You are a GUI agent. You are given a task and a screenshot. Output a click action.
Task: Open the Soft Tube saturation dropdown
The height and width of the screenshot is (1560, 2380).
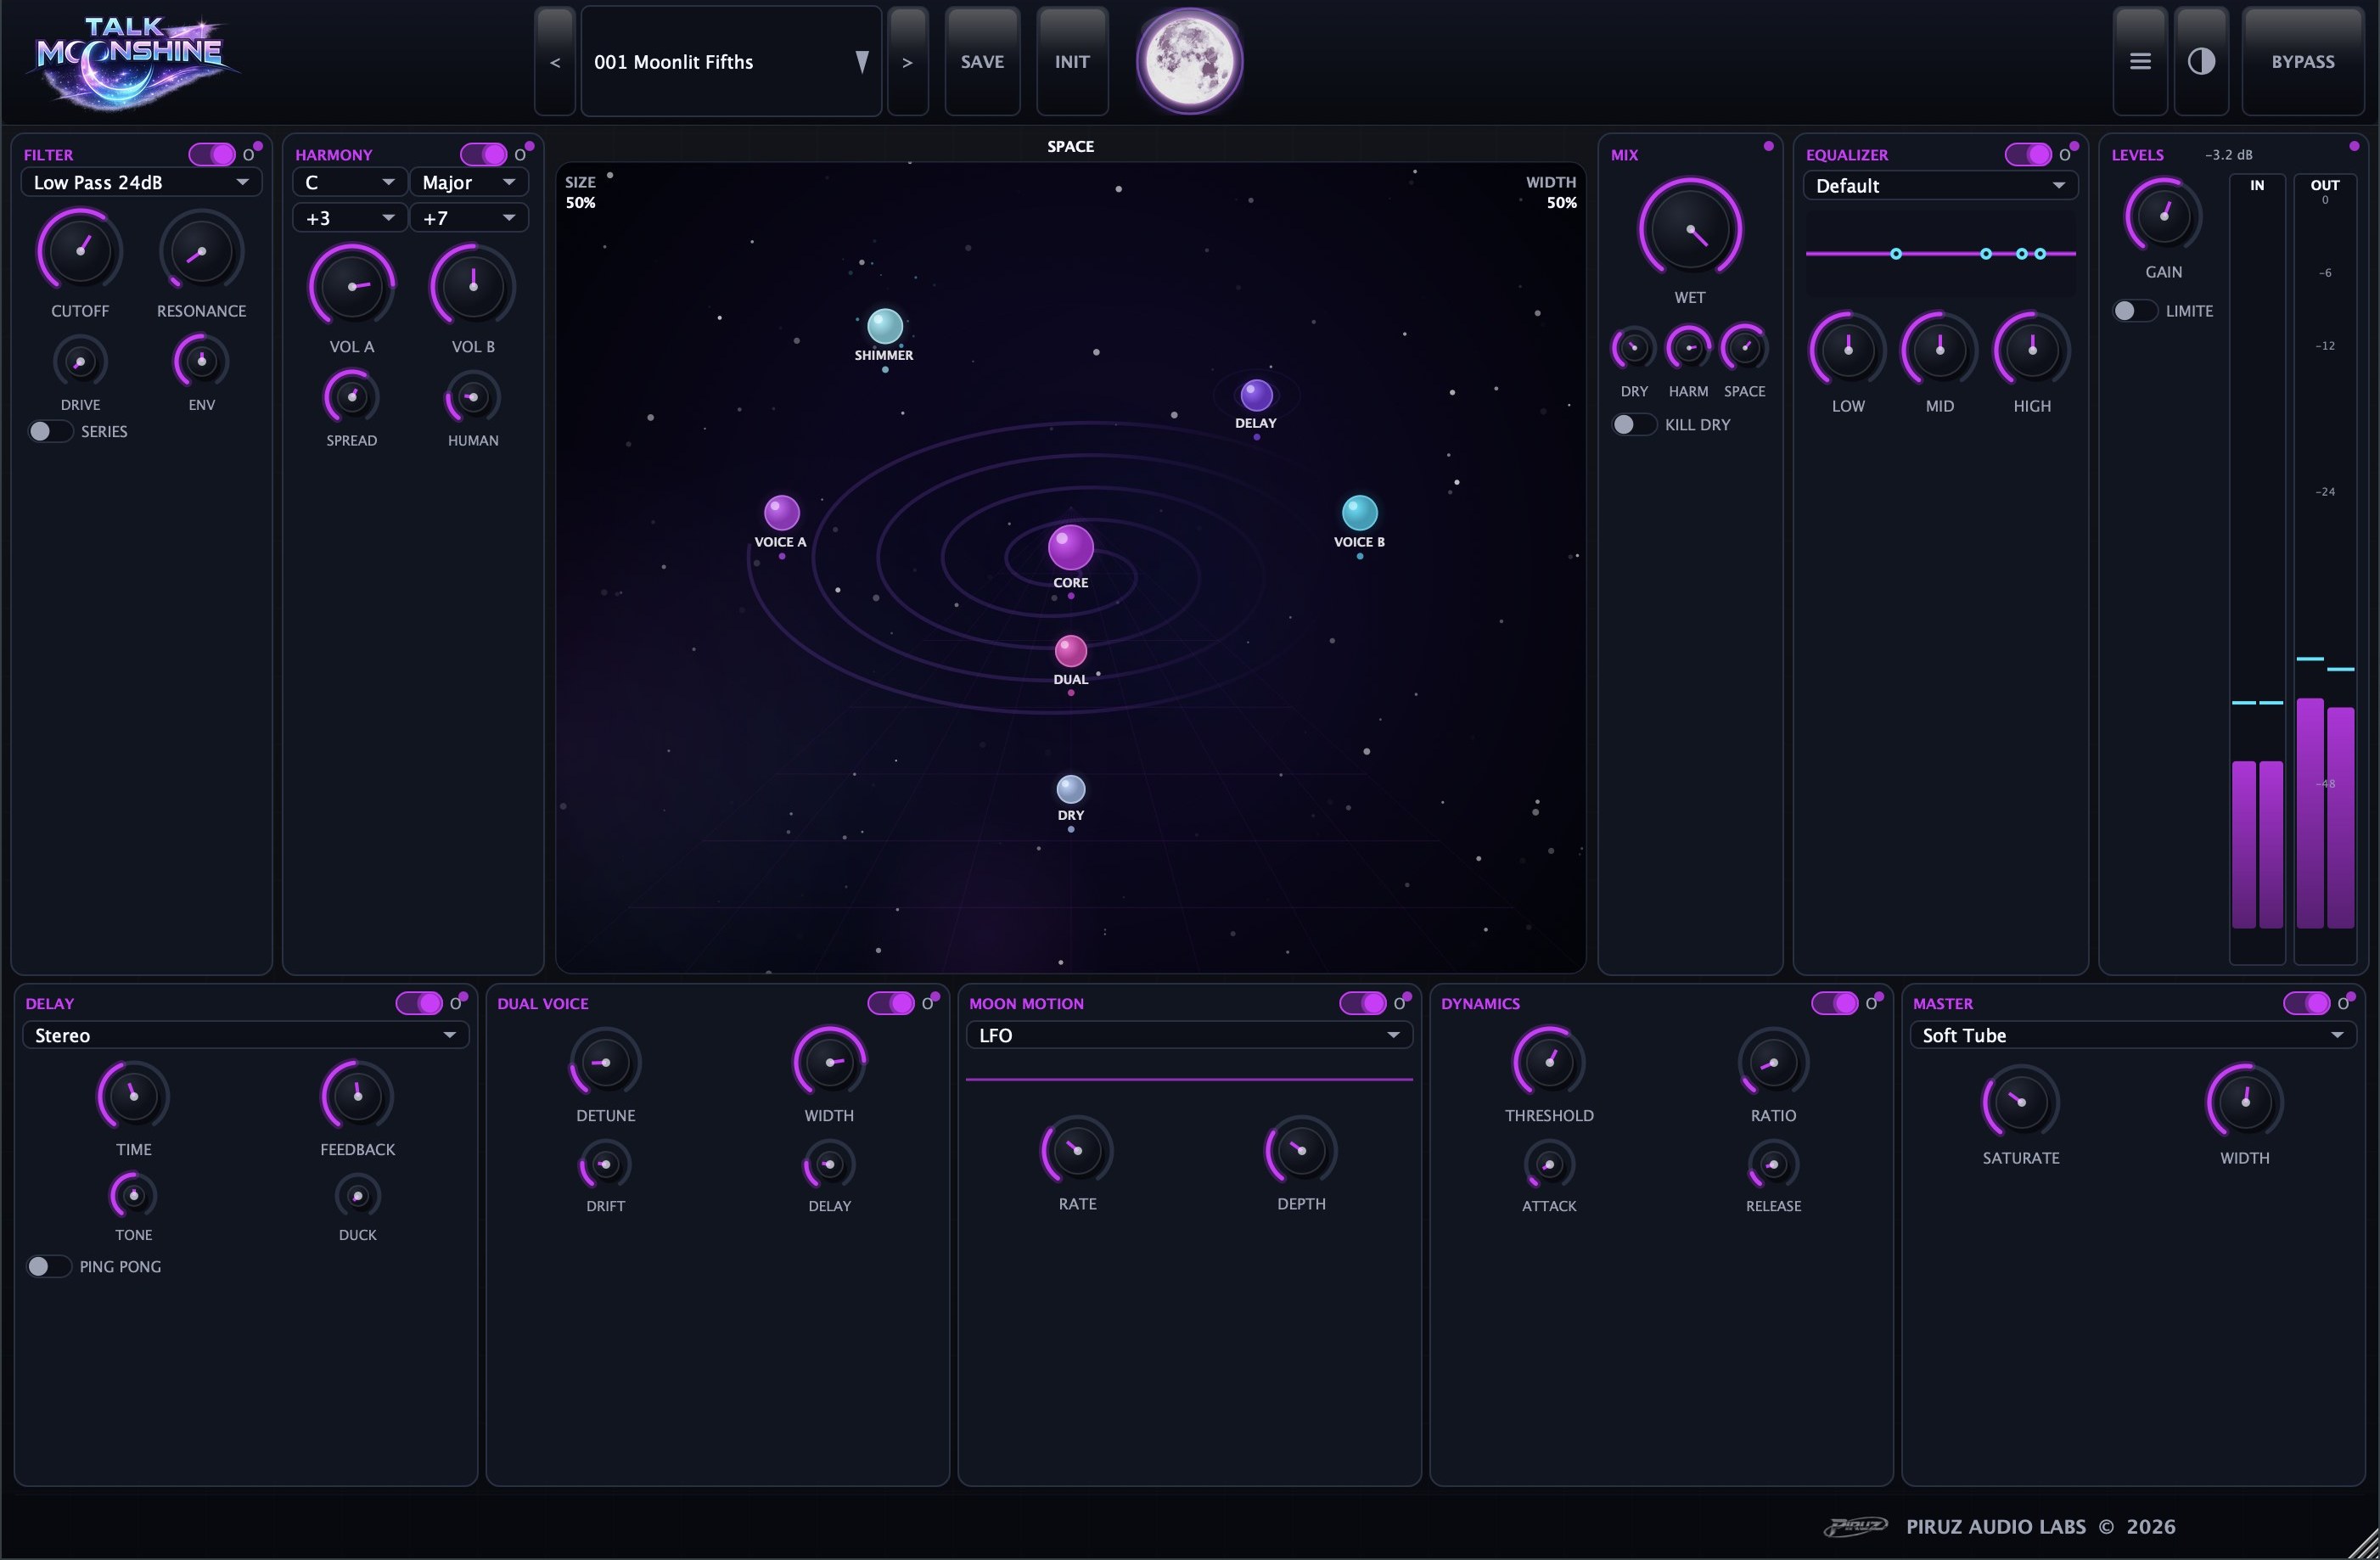click(x=2133, y=1036)
